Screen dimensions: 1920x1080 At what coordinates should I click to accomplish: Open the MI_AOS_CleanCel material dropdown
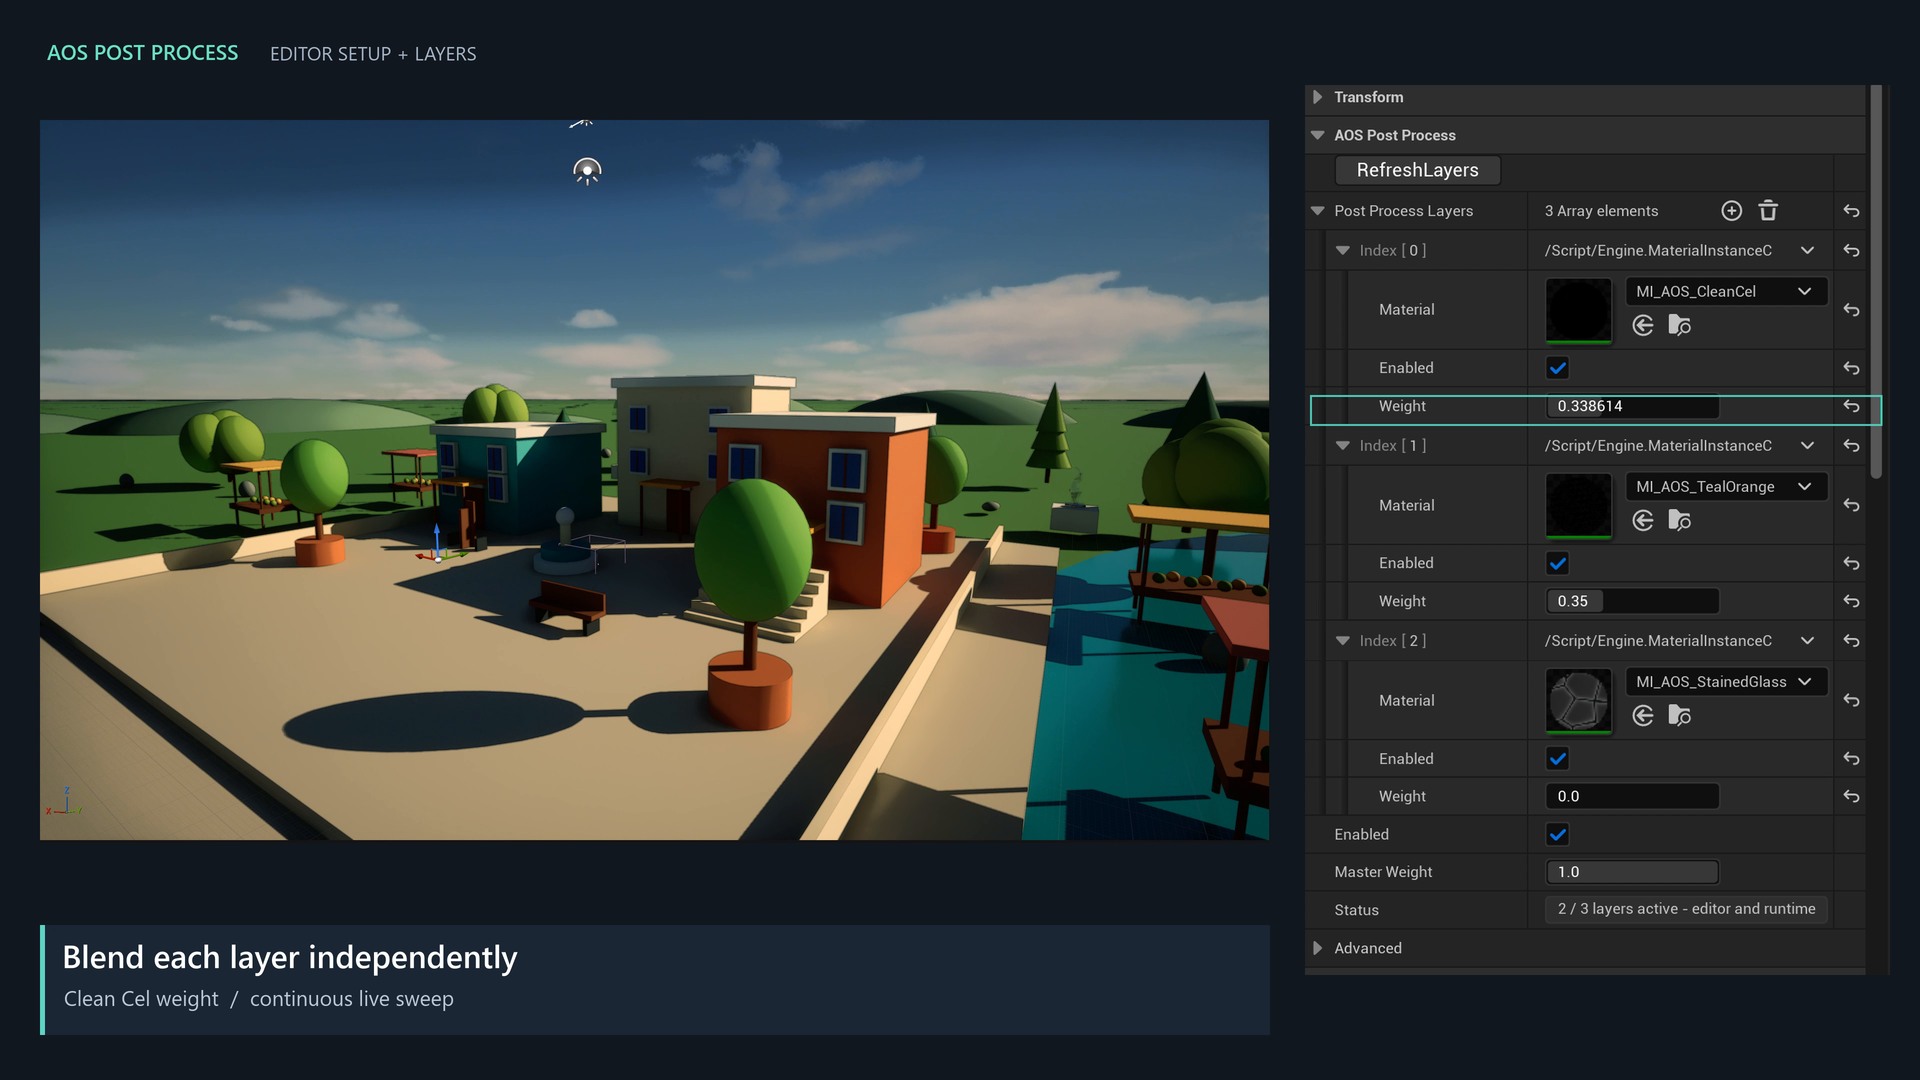pyautogui.click(x=1726, y=291)
